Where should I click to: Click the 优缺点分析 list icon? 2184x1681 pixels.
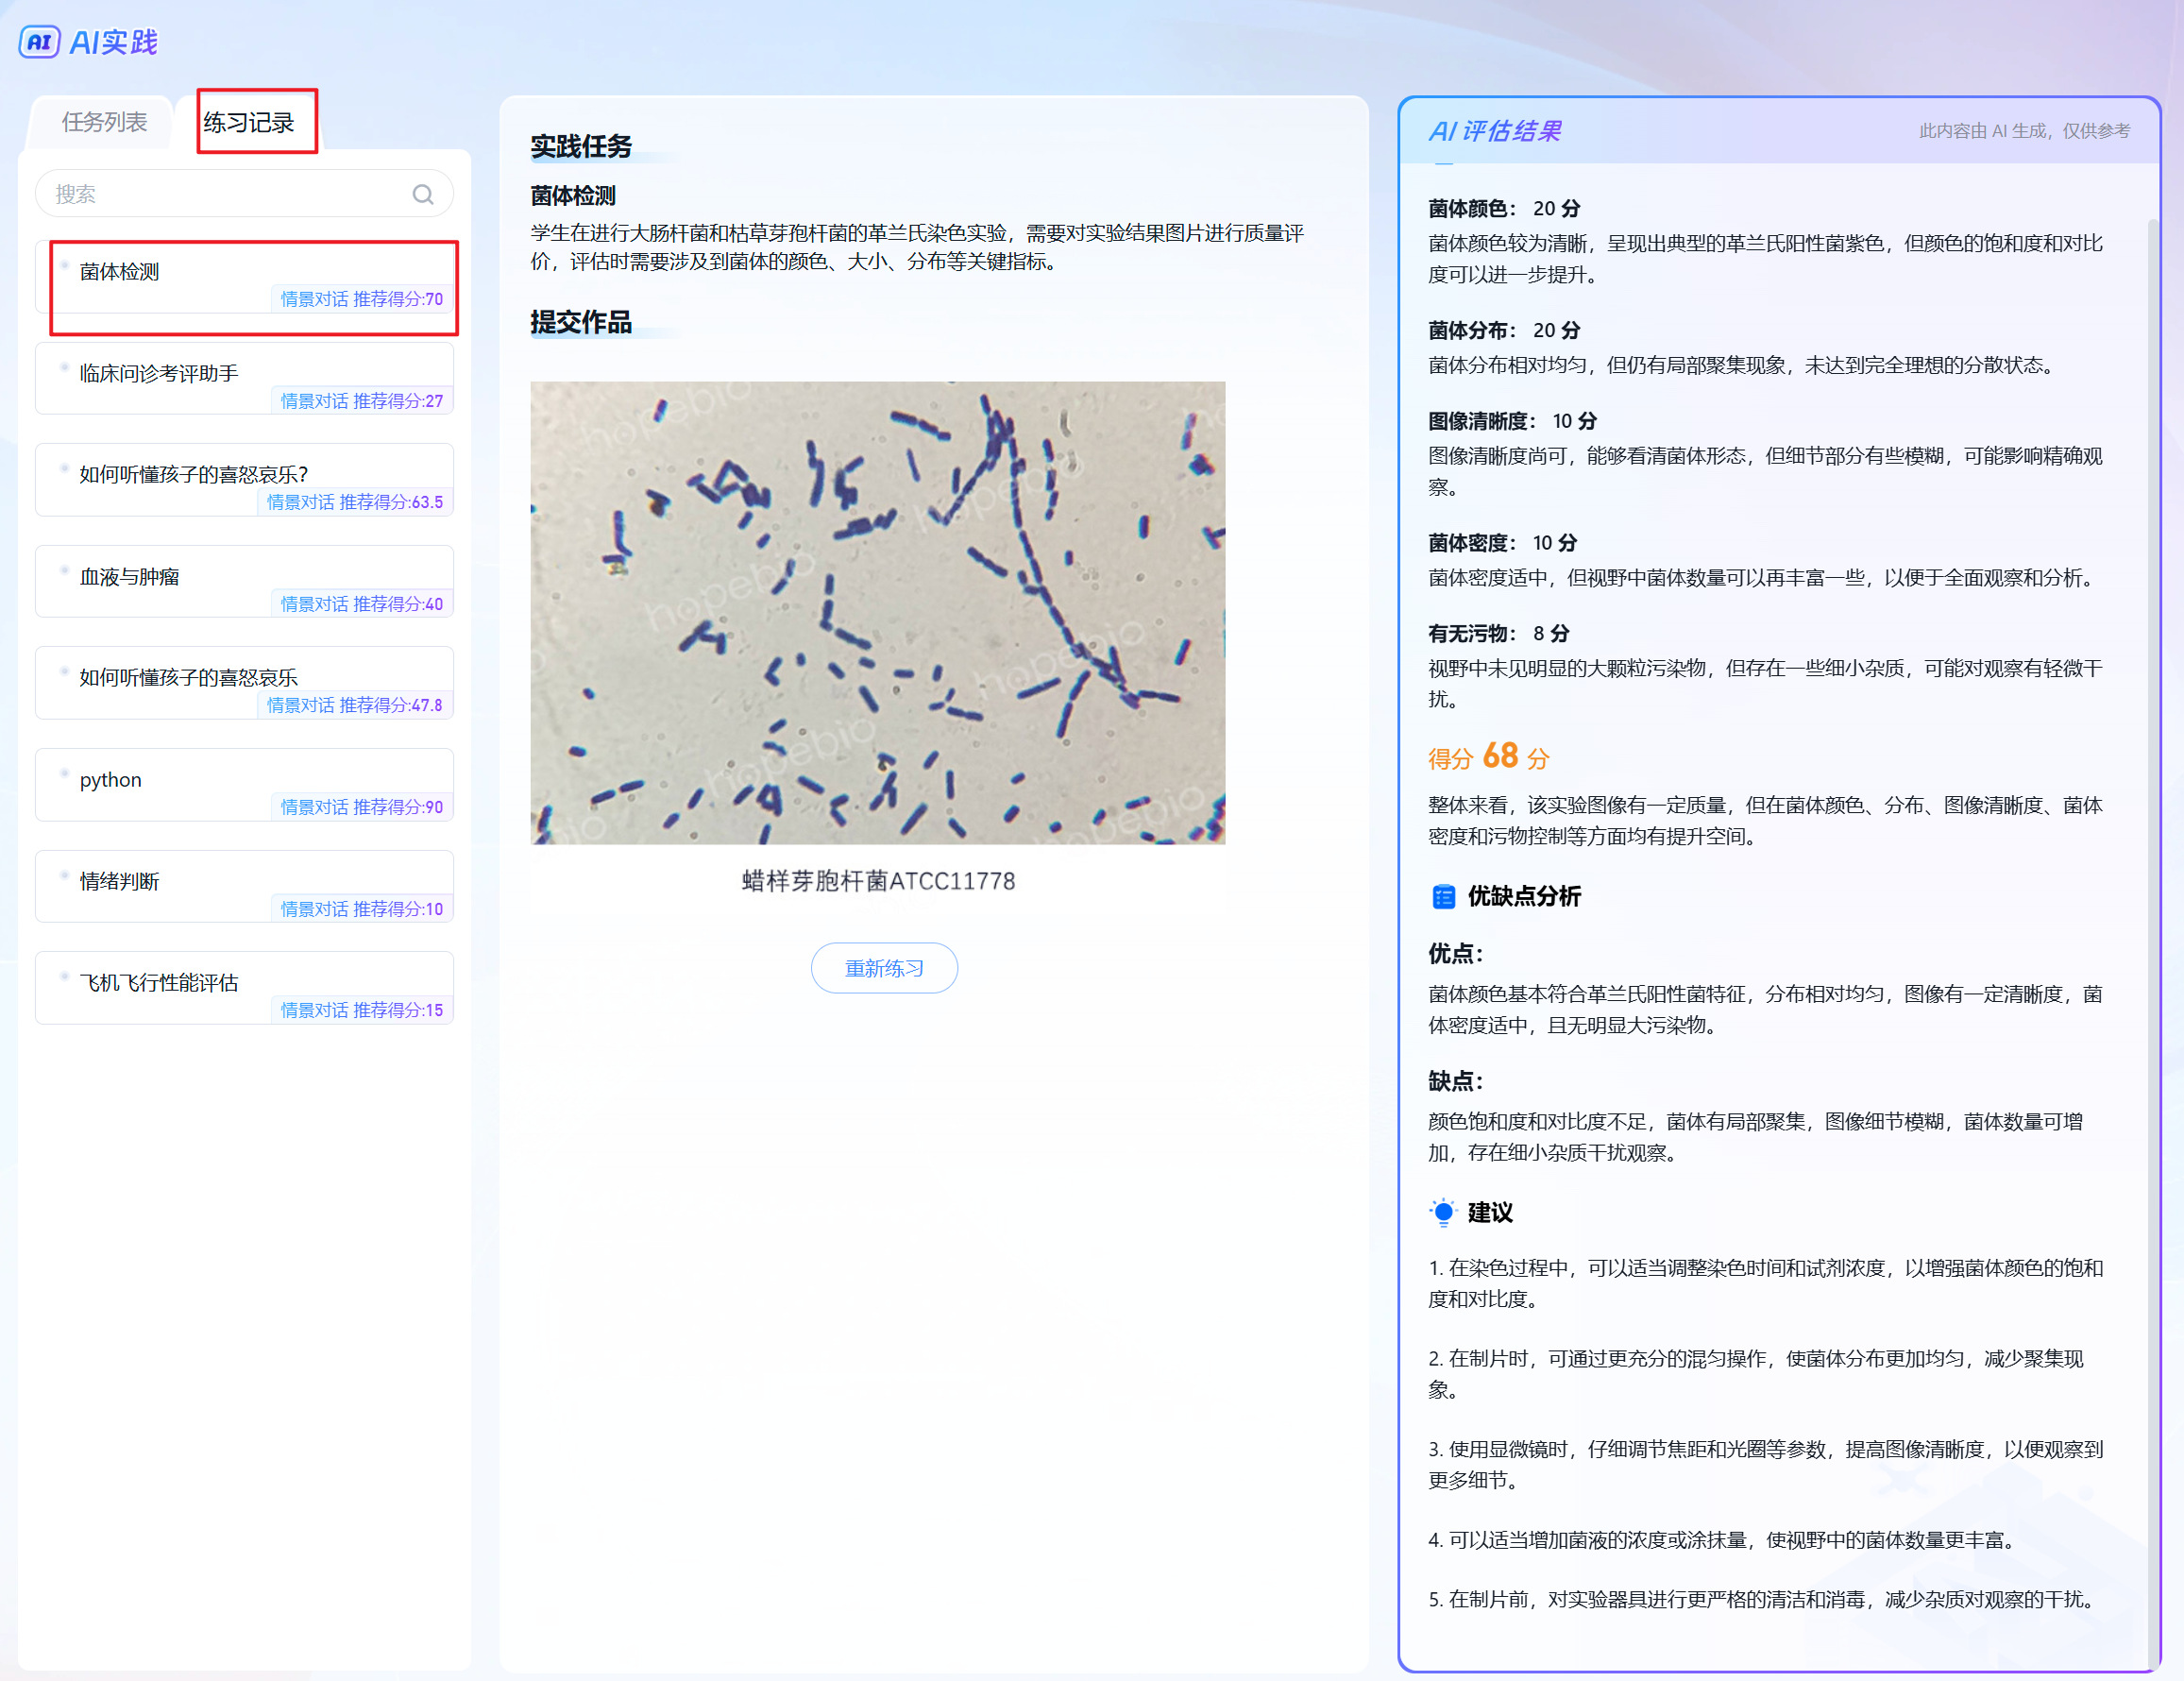tap(1443, 897)
